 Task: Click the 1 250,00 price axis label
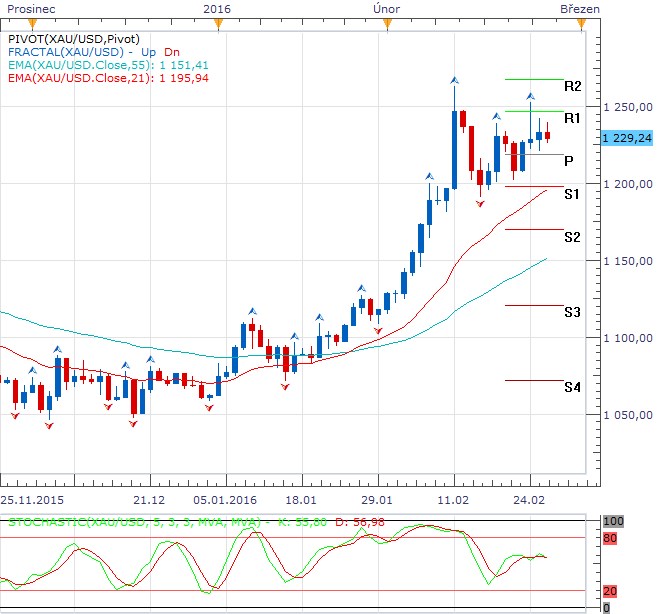pos(628,107)
